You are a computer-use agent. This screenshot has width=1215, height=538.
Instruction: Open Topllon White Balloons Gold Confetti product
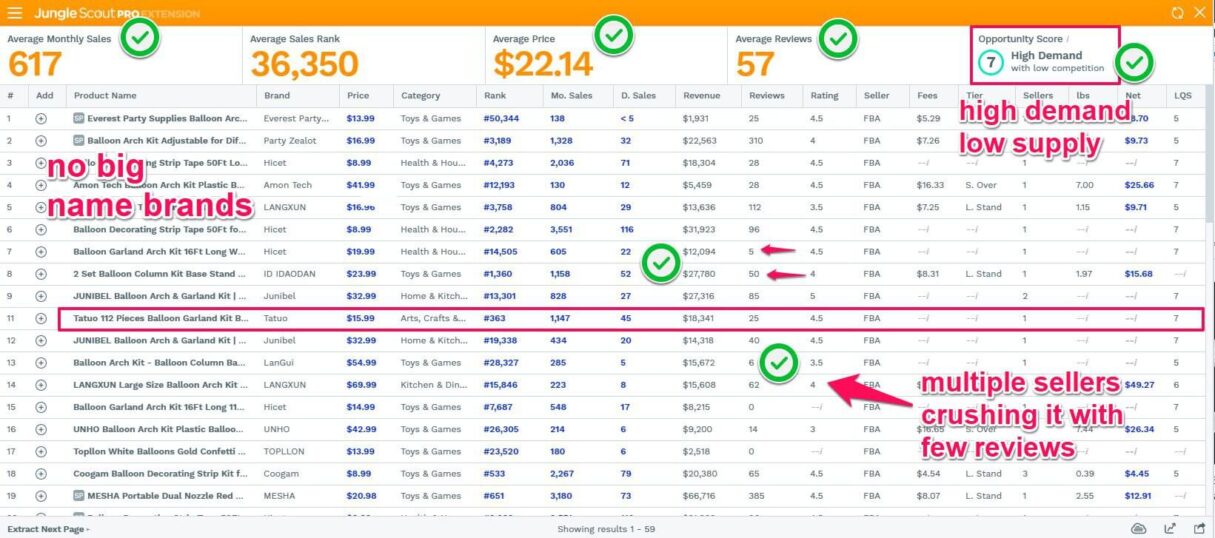160,452
